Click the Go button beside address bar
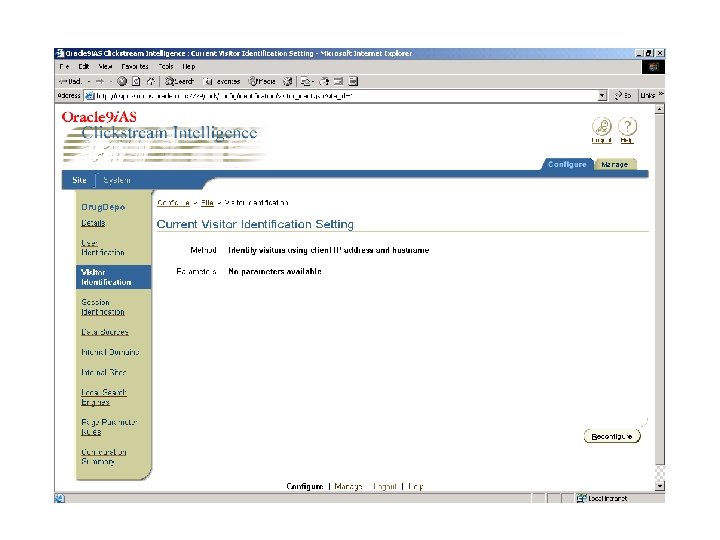 click(623, 96)
